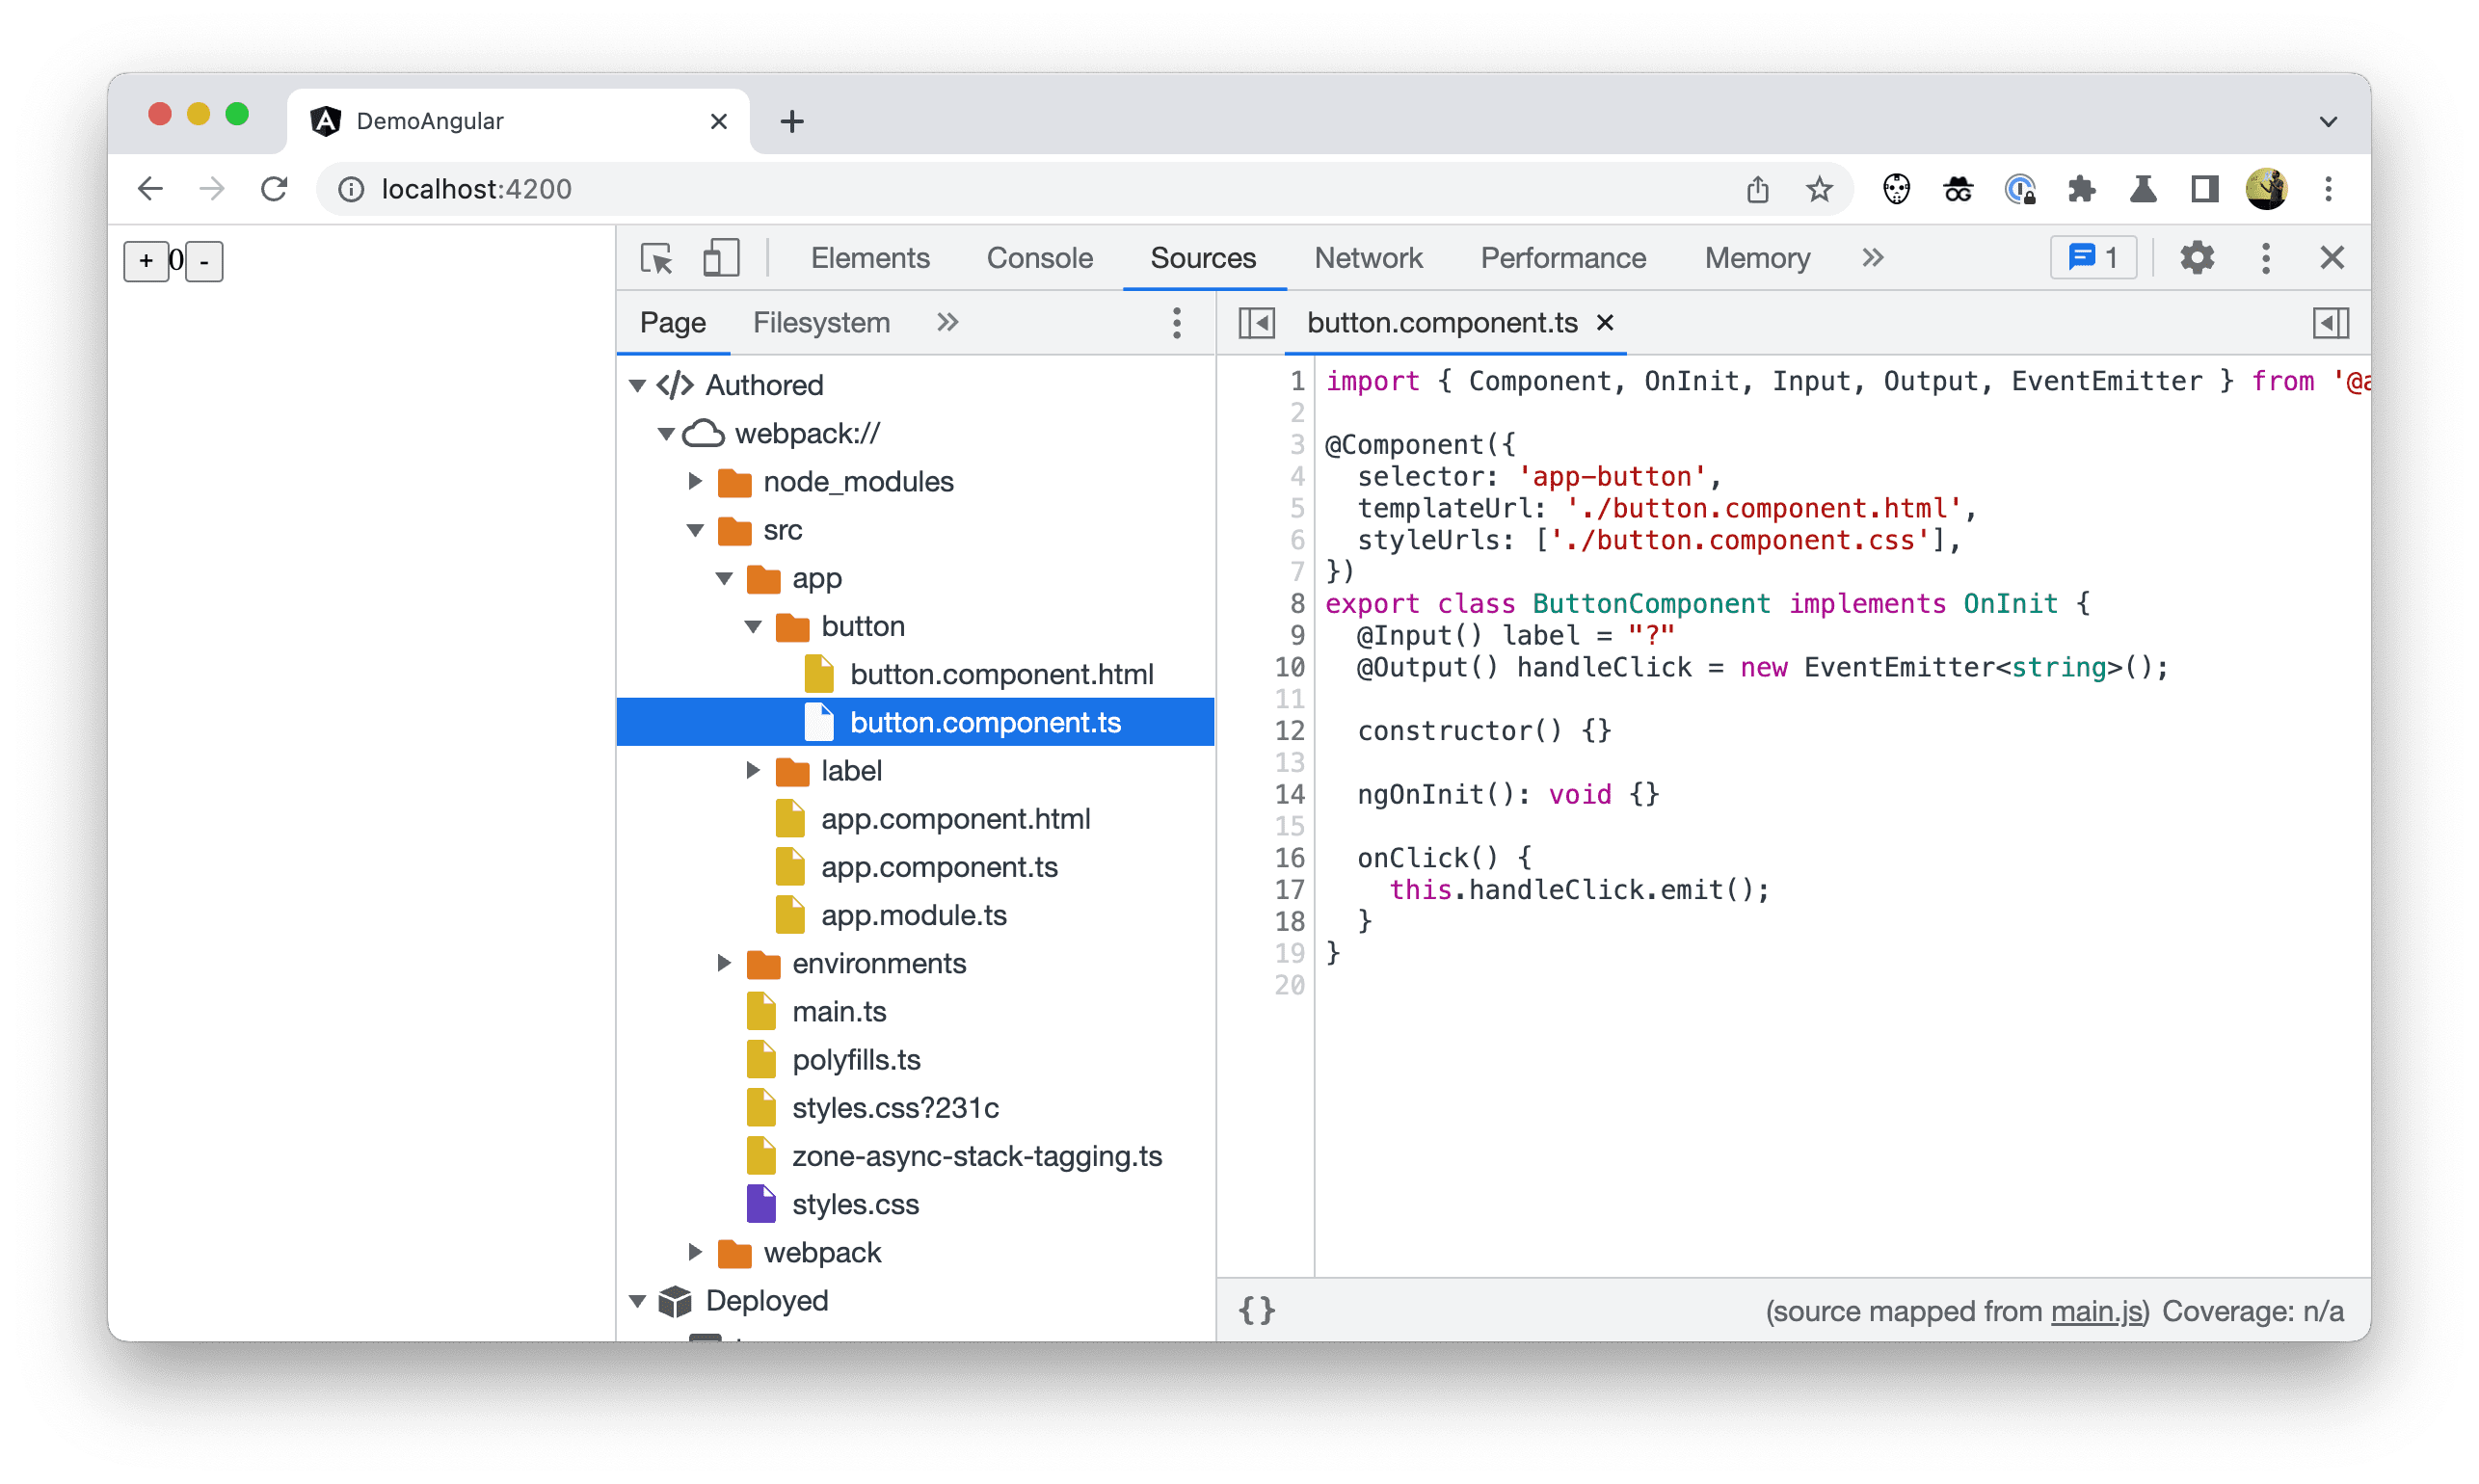The height and width of the screenshot is (1484, 2479).
Task: Toggle the device toolbar icon
Action: click(721, 256)
